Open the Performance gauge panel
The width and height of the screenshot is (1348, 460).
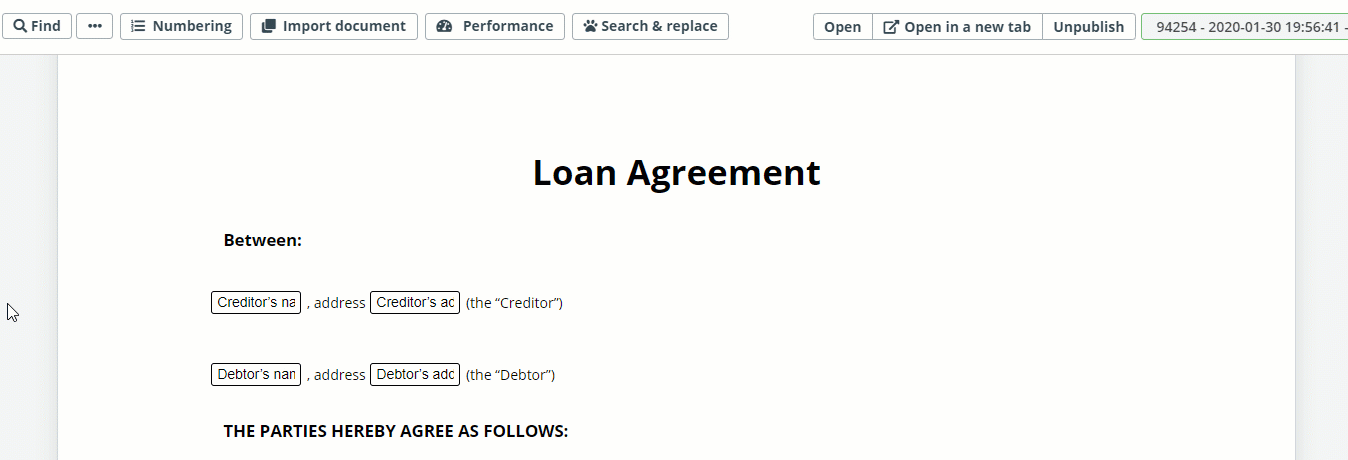pyautogui.click(x=495, y=26)
